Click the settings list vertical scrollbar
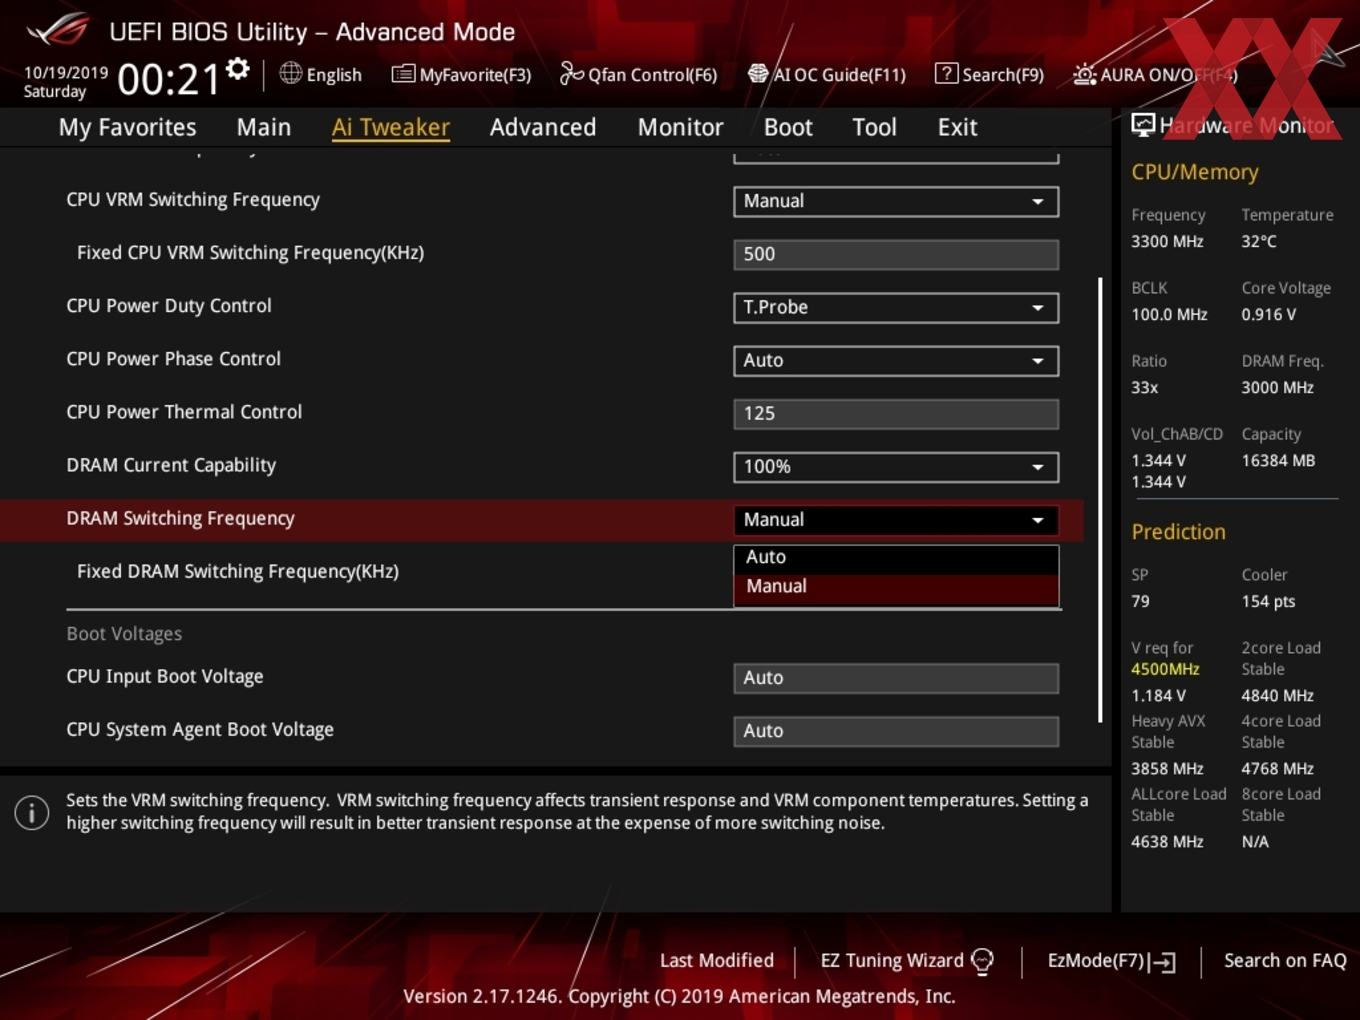Viewport: 1360px width, 1020px height. 1100,500
